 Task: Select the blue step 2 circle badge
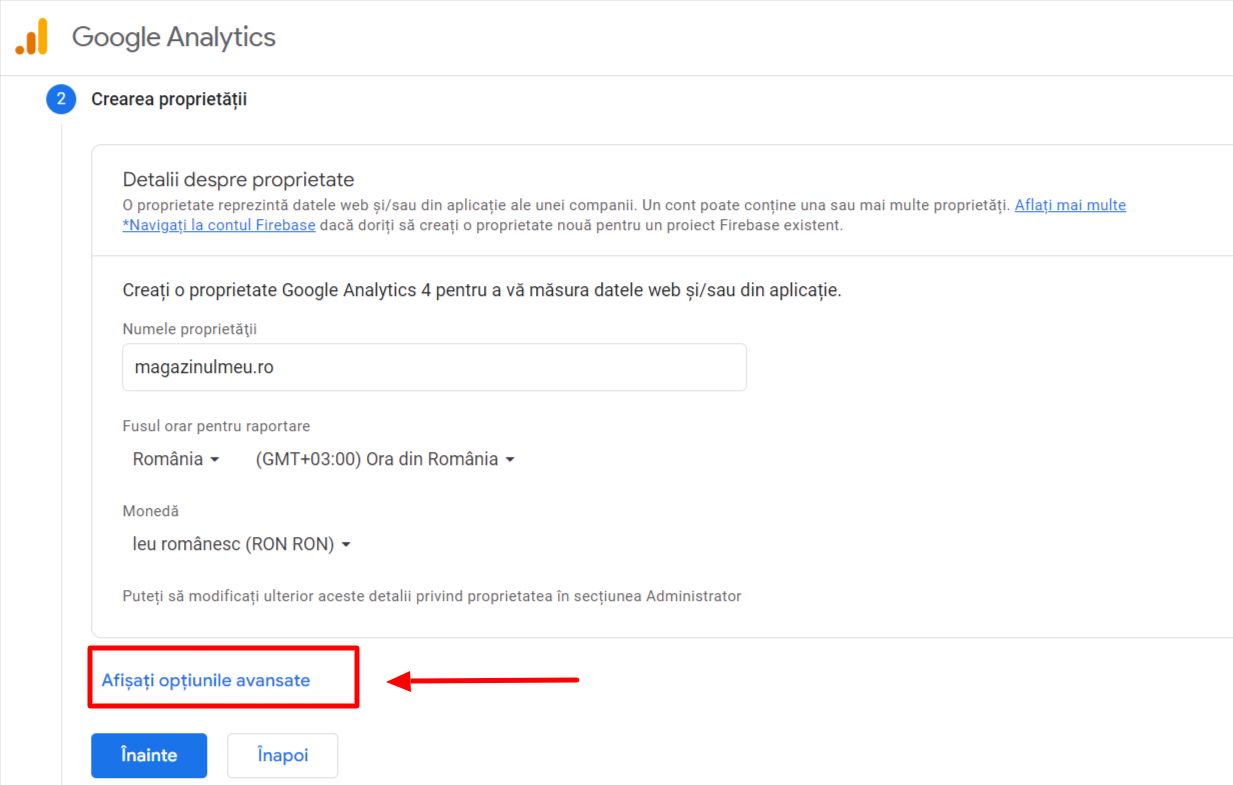(61, 100)
